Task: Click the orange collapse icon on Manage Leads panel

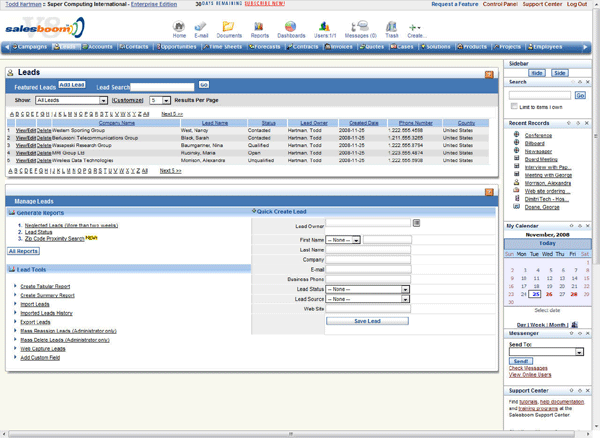Action: pyautogui.click(x=489, y=192)
